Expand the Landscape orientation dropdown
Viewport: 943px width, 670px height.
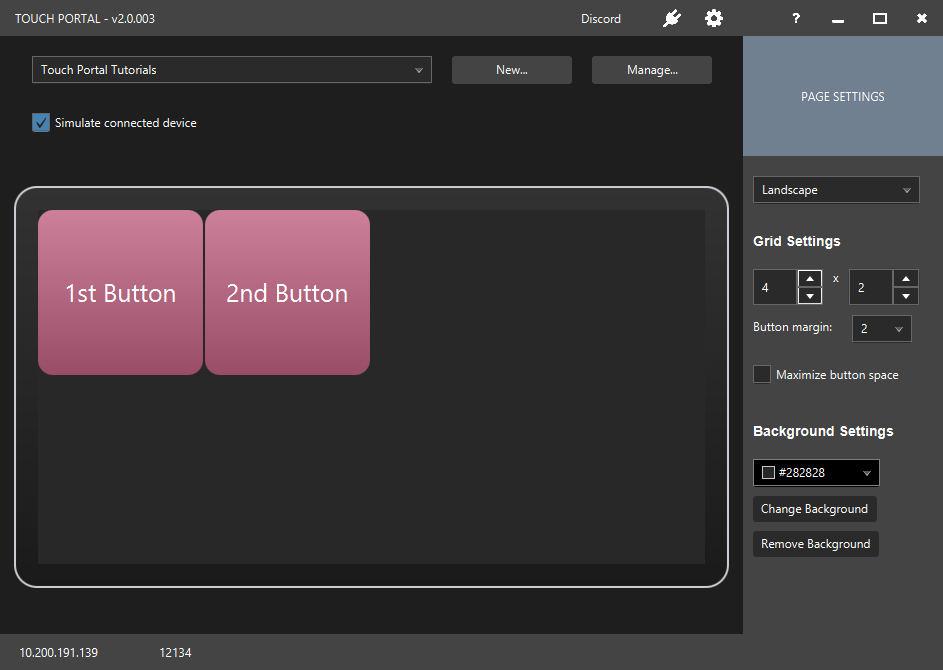[x=836, y=190]
